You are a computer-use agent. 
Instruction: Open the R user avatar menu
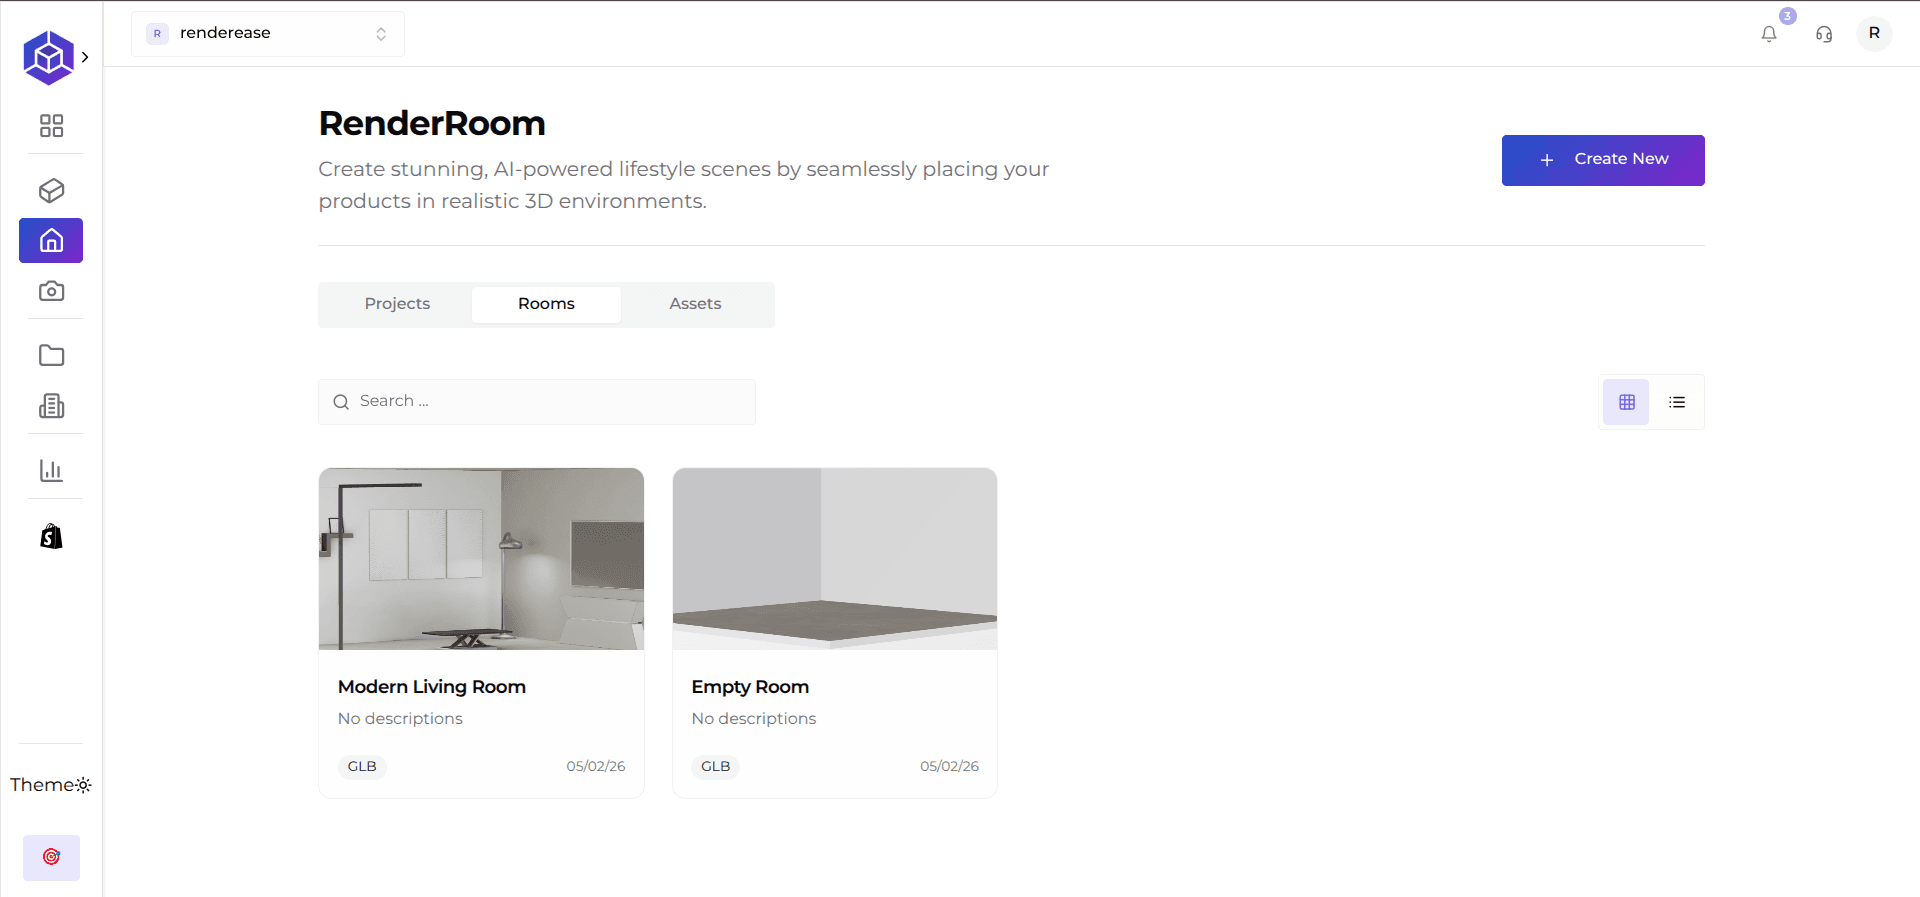pyautogui.click(x=1874, y=33)
